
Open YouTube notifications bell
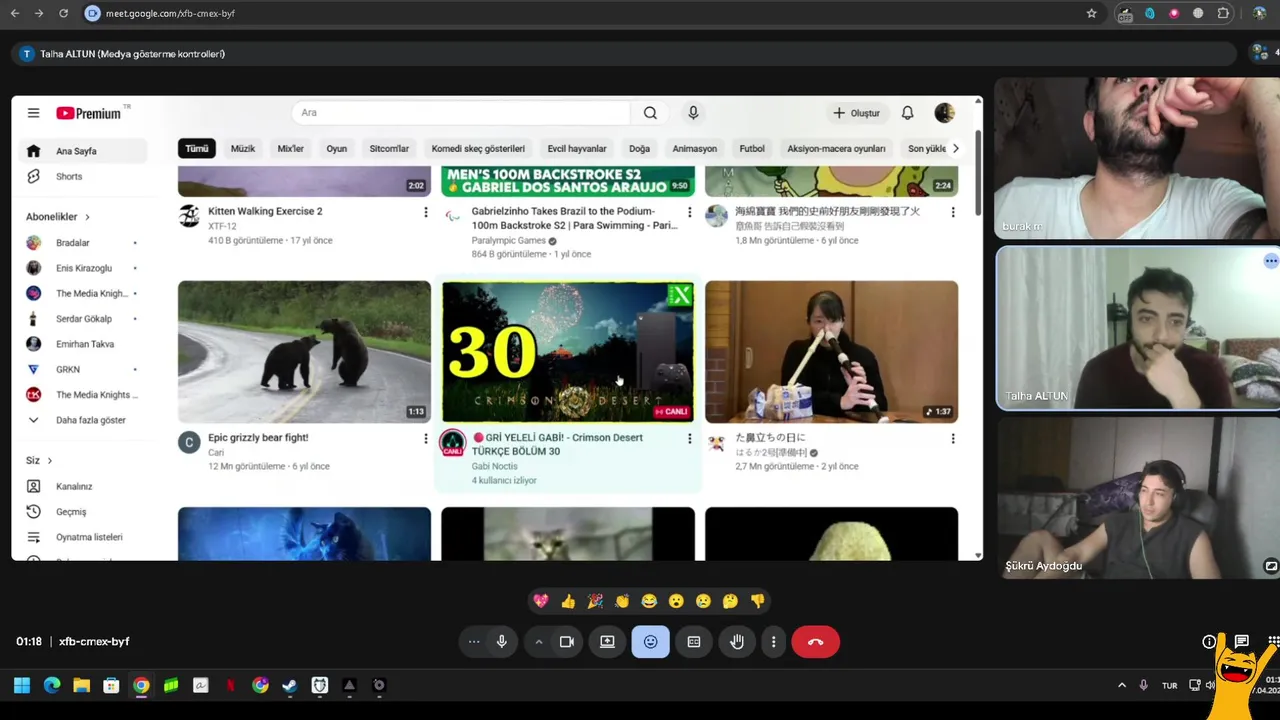(907, 113)
